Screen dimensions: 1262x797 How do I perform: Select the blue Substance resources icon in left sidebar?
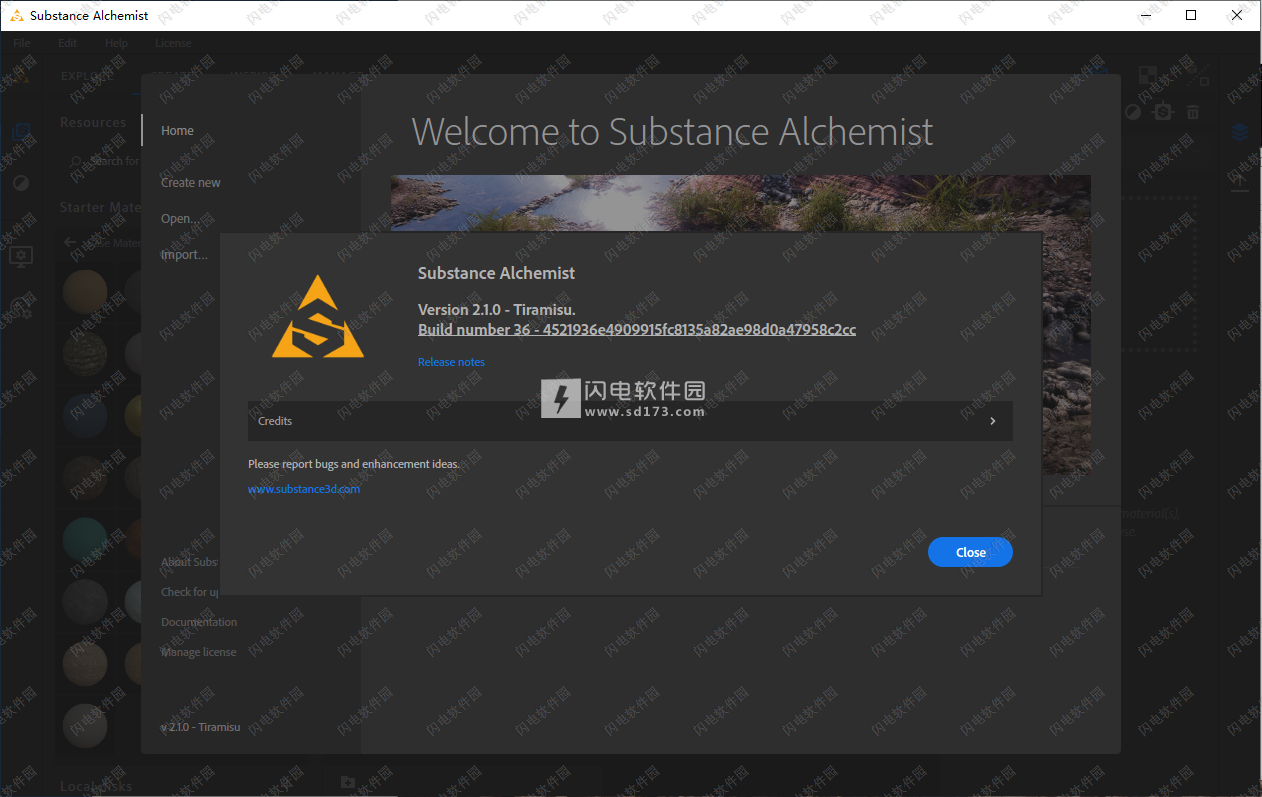pos(21,132)
